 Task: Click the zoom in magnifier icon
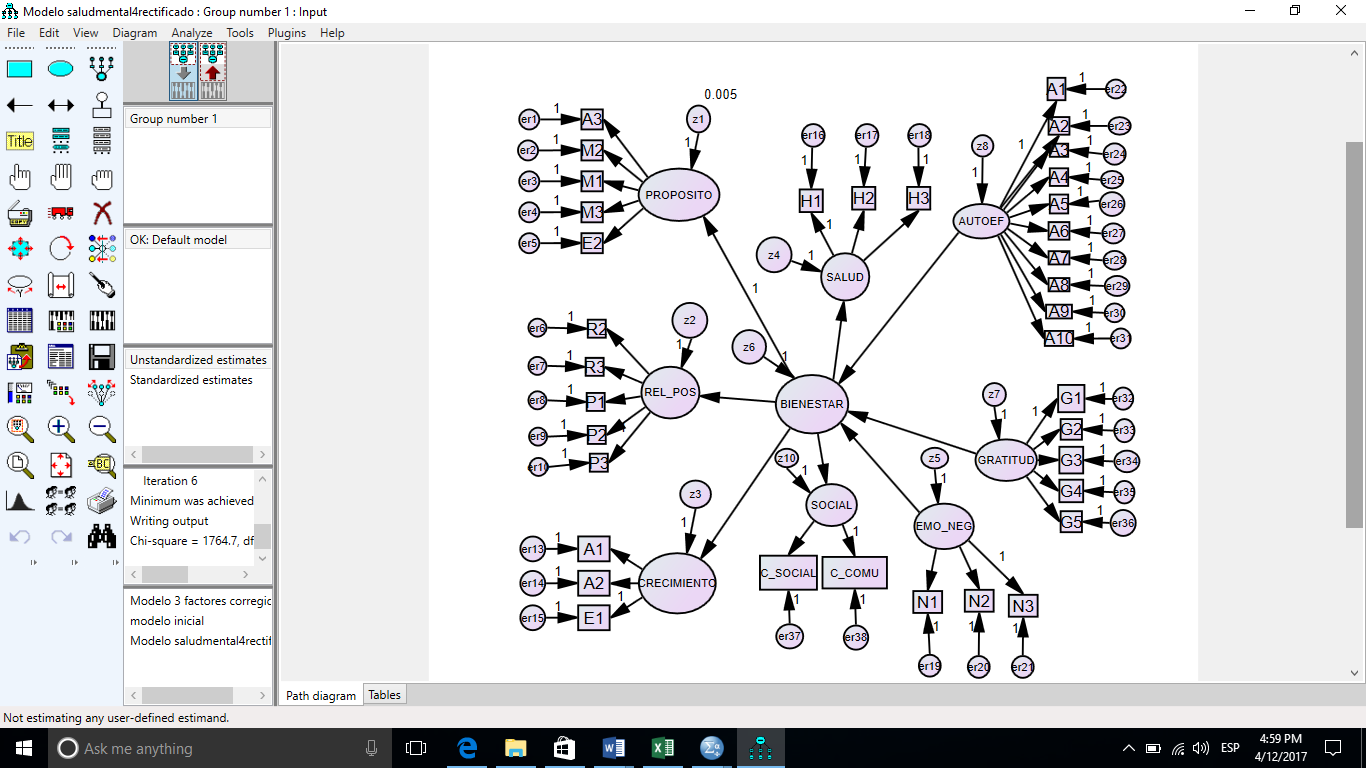pyautogui.click(x=61, y=429)
